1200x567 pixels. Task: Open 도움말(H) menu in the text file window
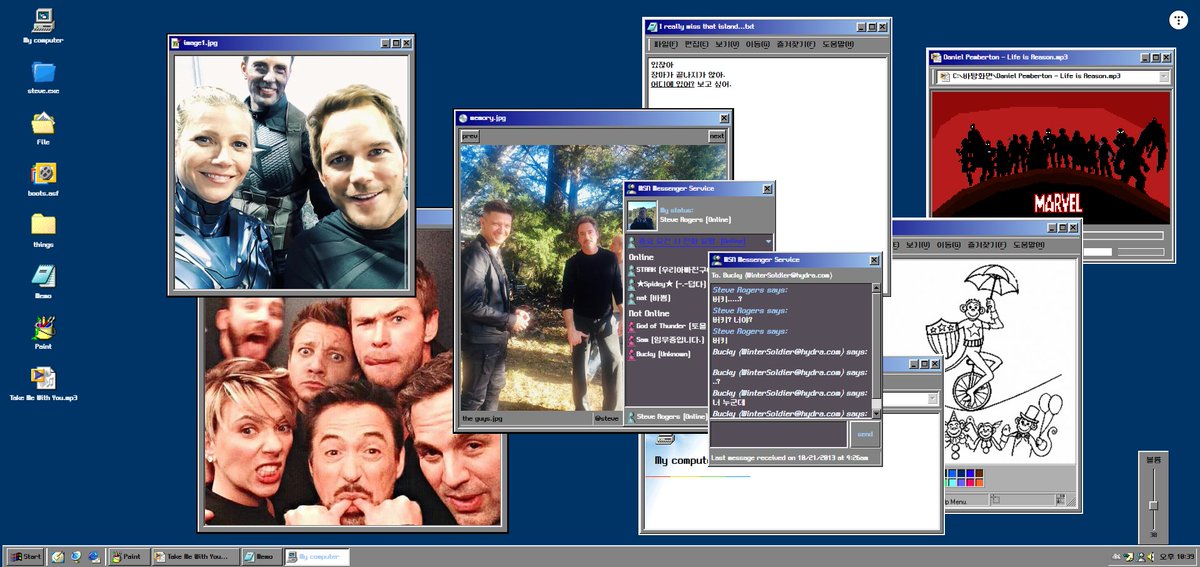(x=837, y=45)
